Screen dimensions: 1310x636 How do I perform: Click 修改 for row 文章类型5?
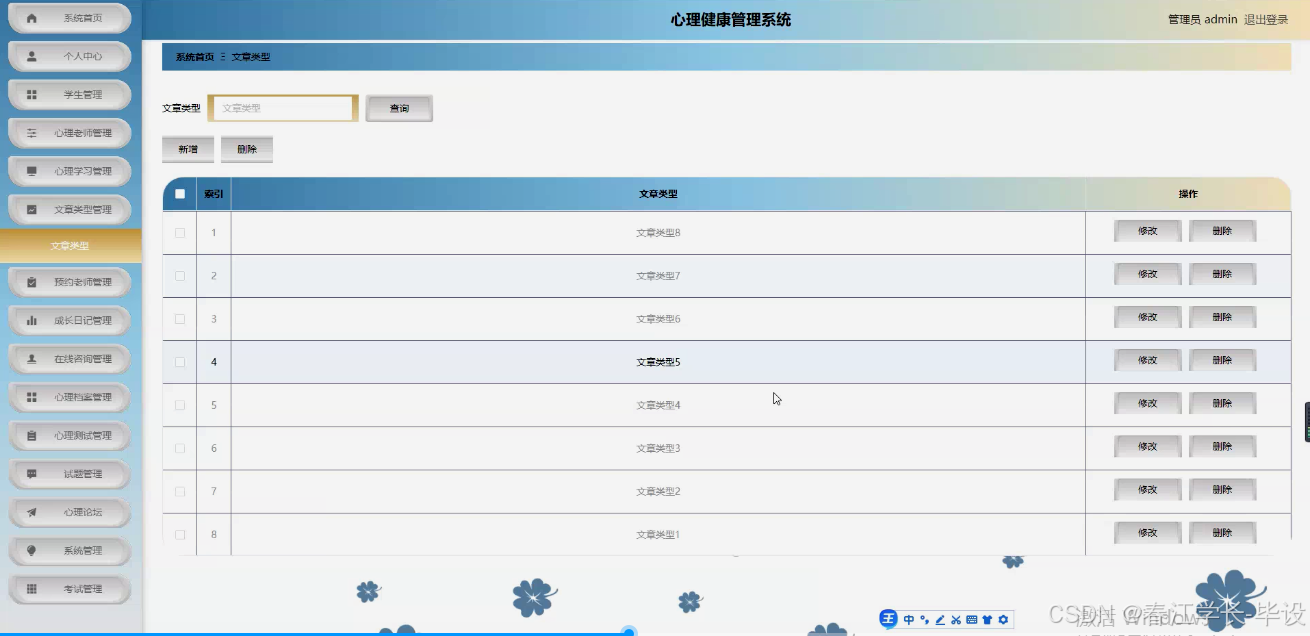point(1148,360)
